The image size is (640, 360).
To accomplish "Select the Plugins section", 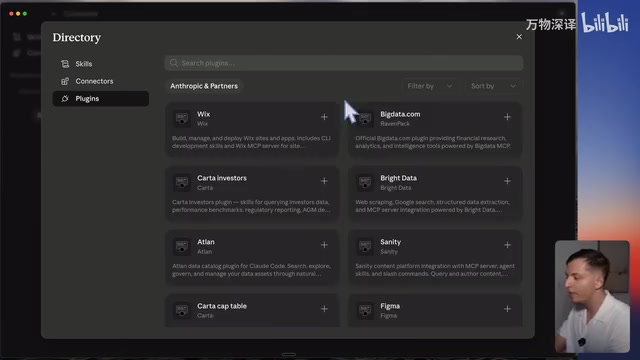I will click(100, 99).
